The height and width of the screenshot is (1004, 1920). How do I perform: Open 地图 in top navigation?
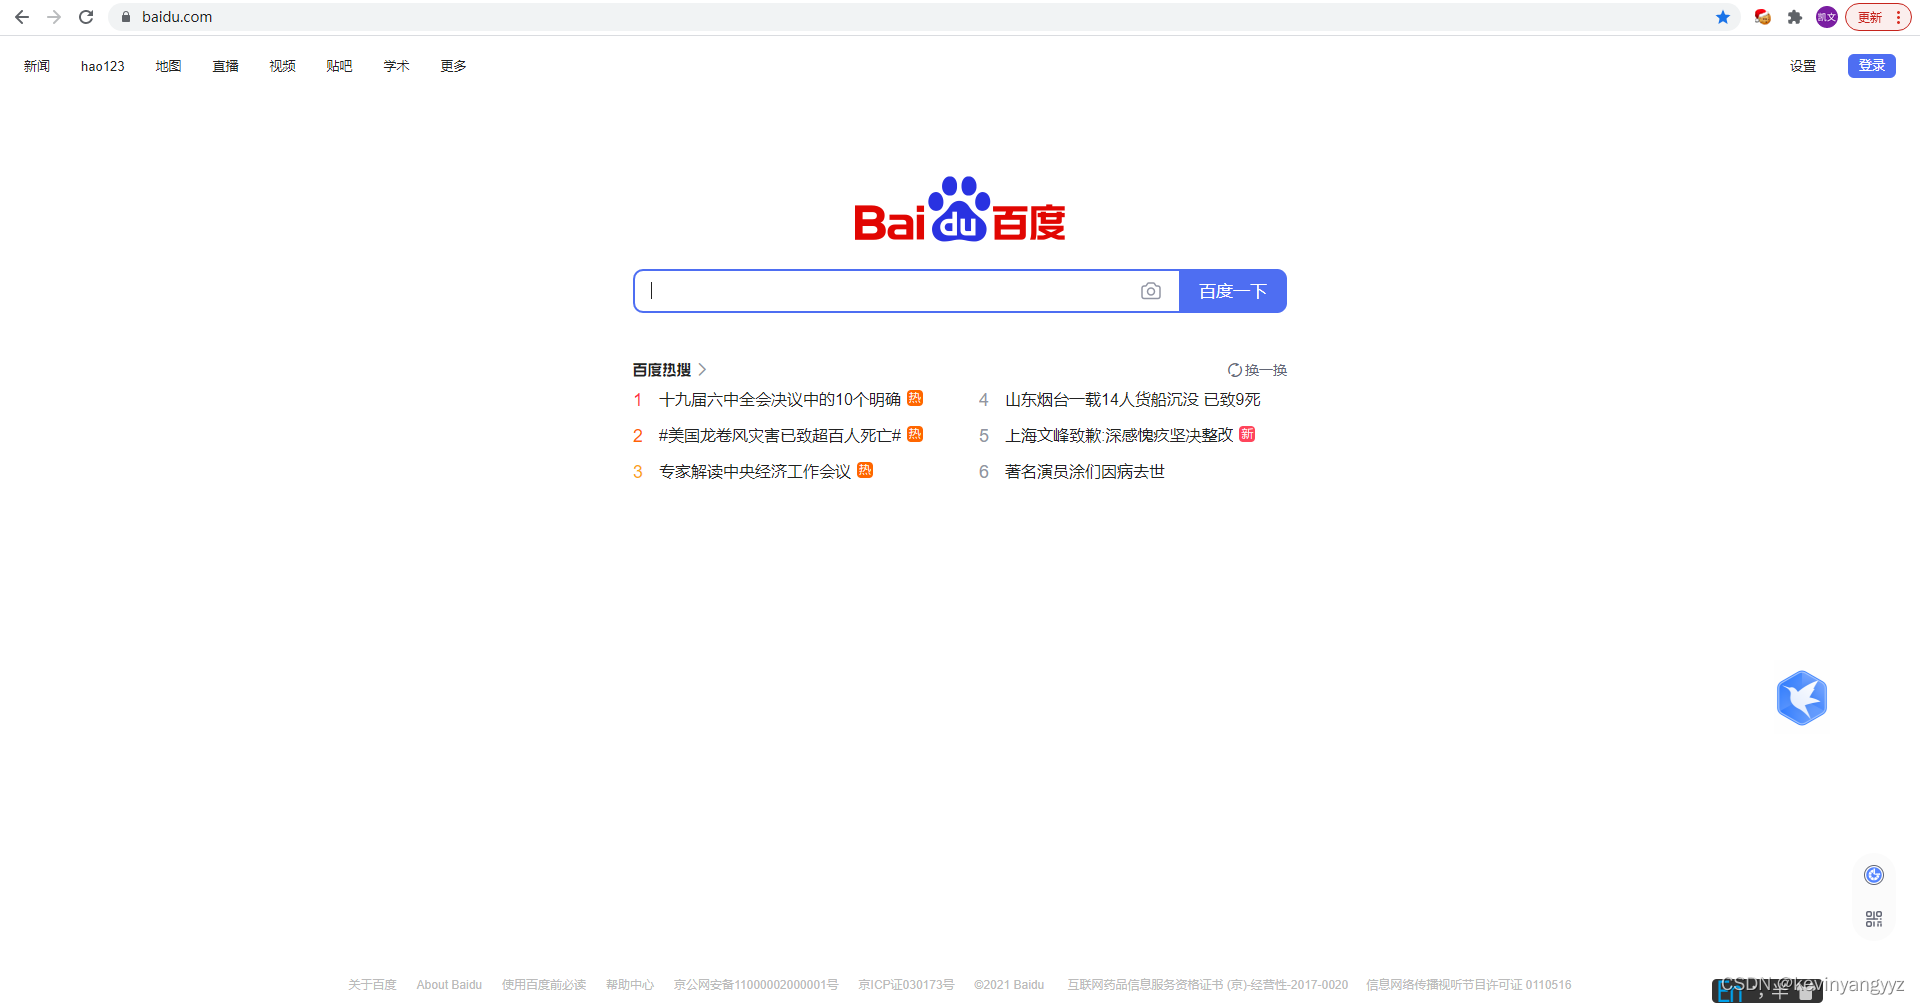coord(168,66)
